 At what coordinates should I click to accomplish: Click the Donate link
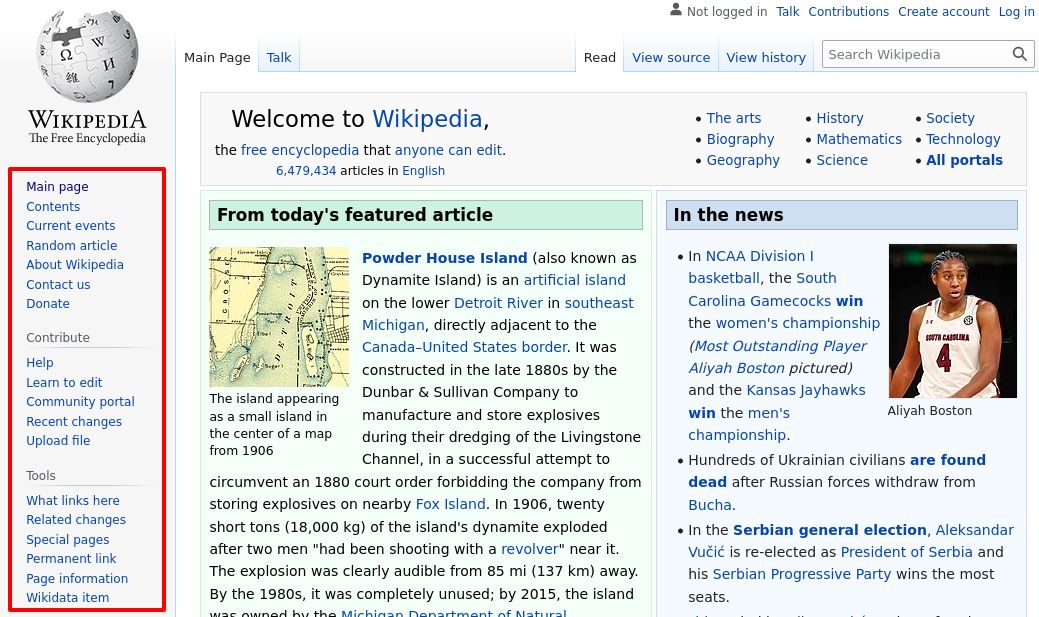[x=48, y=304]
